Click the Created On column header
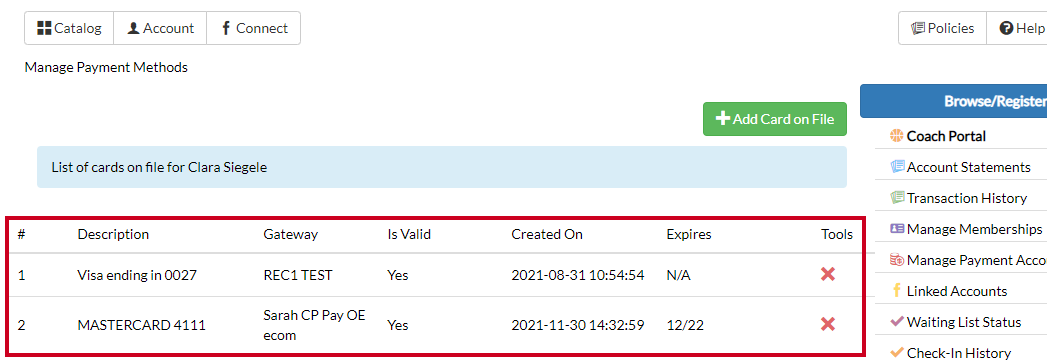The width and height of the screenshot is (1047, 364). [x=547, y=234]
